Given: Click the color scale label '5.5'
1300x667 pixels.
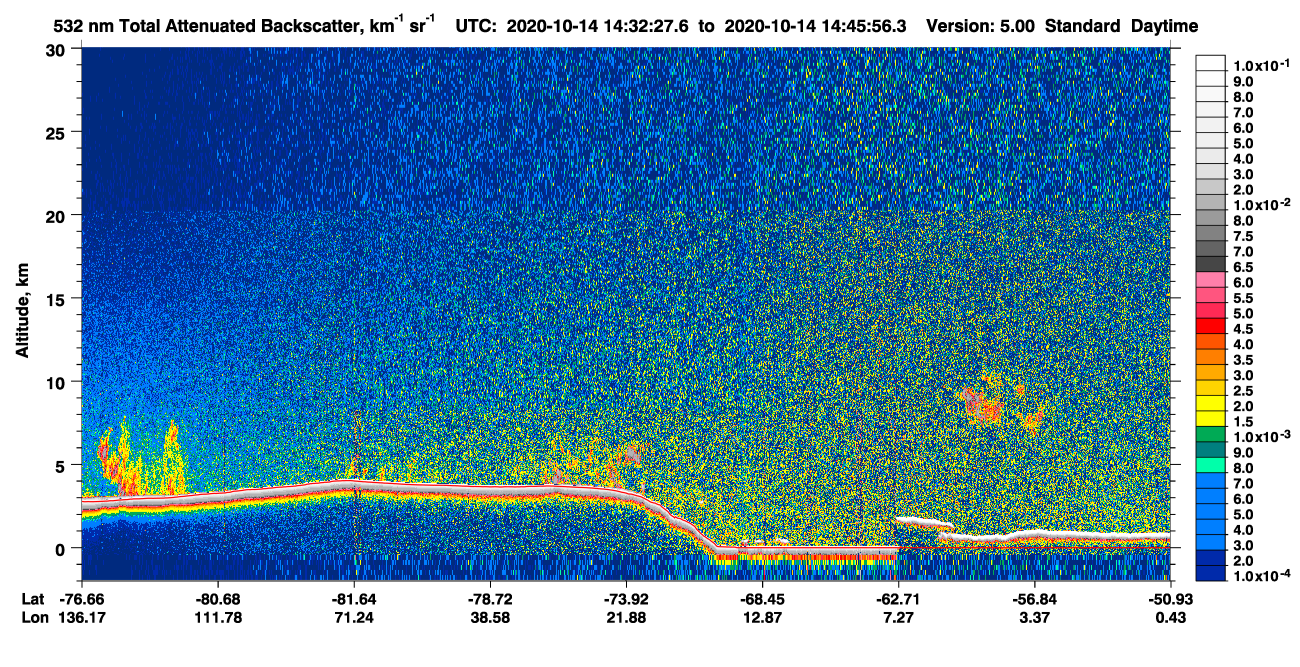Looking at the screenshot, I should click(1244, 299).
